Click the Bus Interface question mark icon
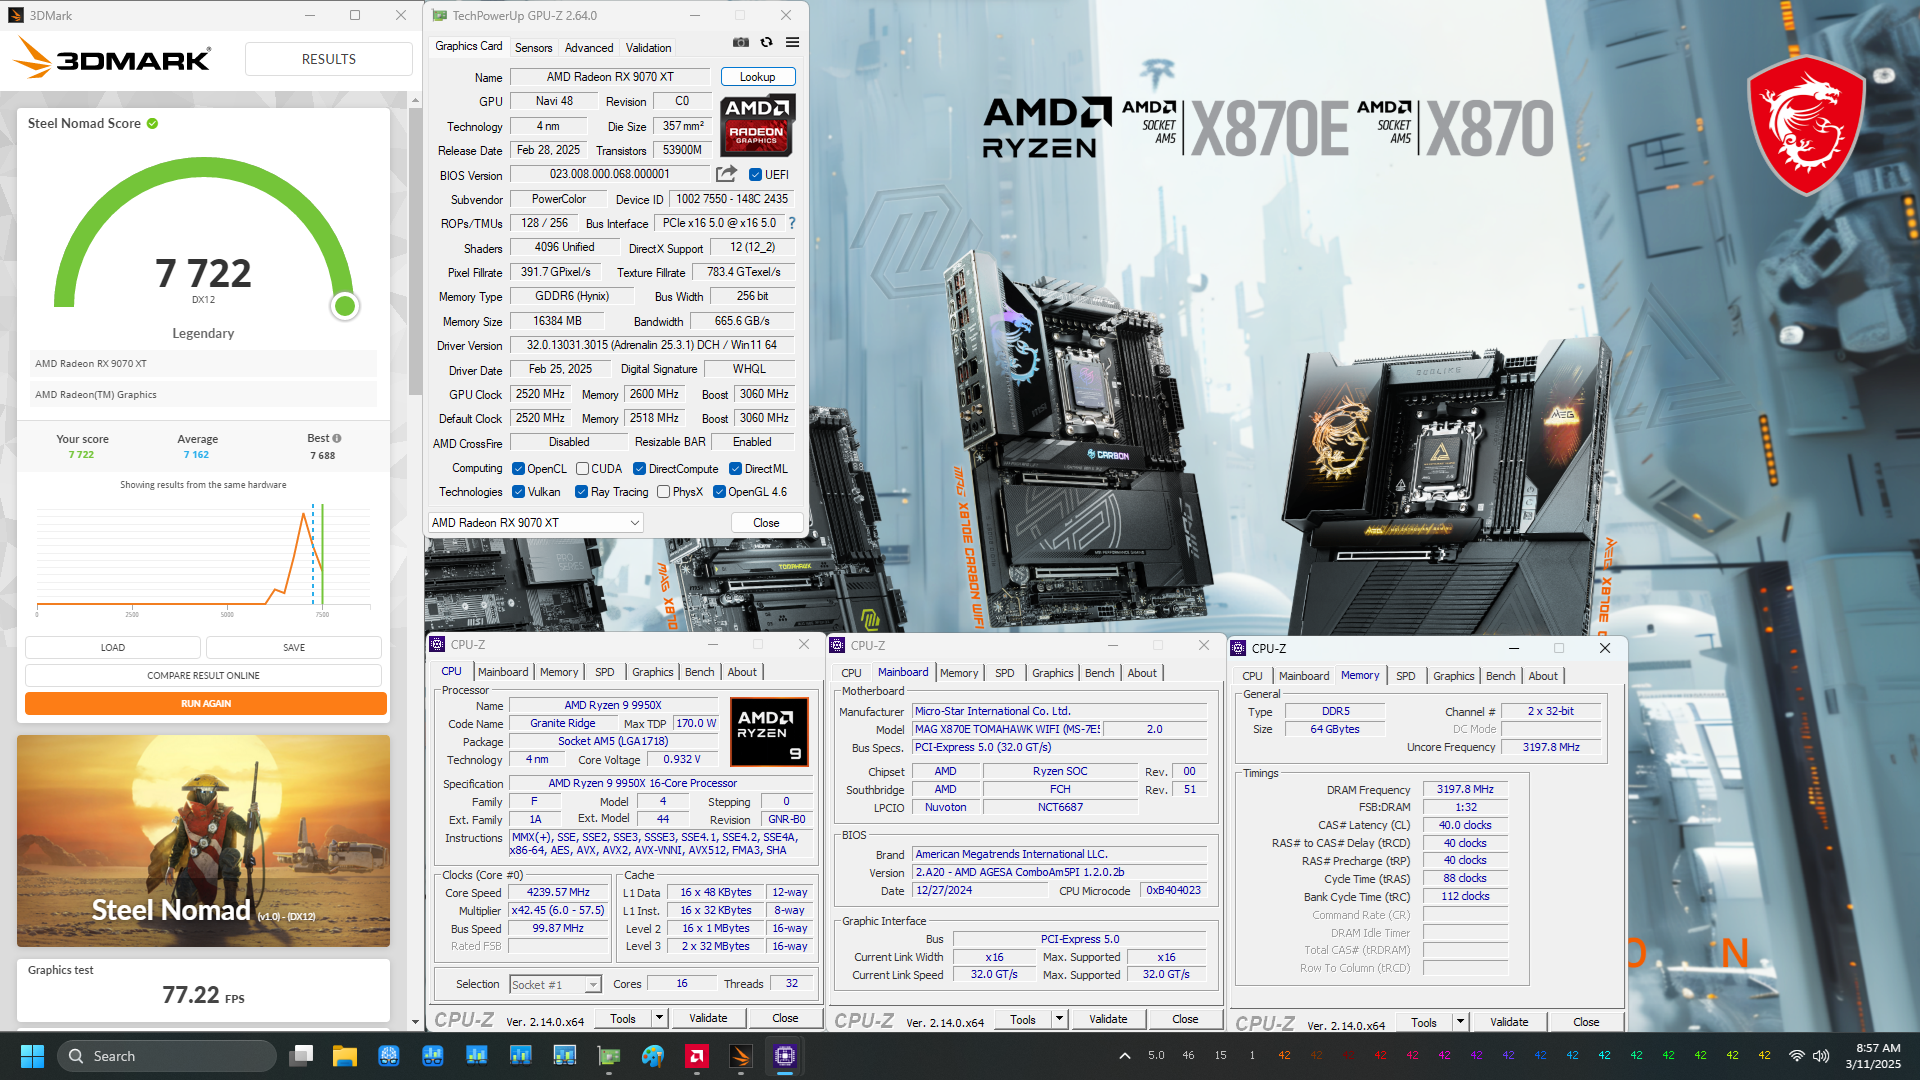1920x1080 pixels. (792, 223)
